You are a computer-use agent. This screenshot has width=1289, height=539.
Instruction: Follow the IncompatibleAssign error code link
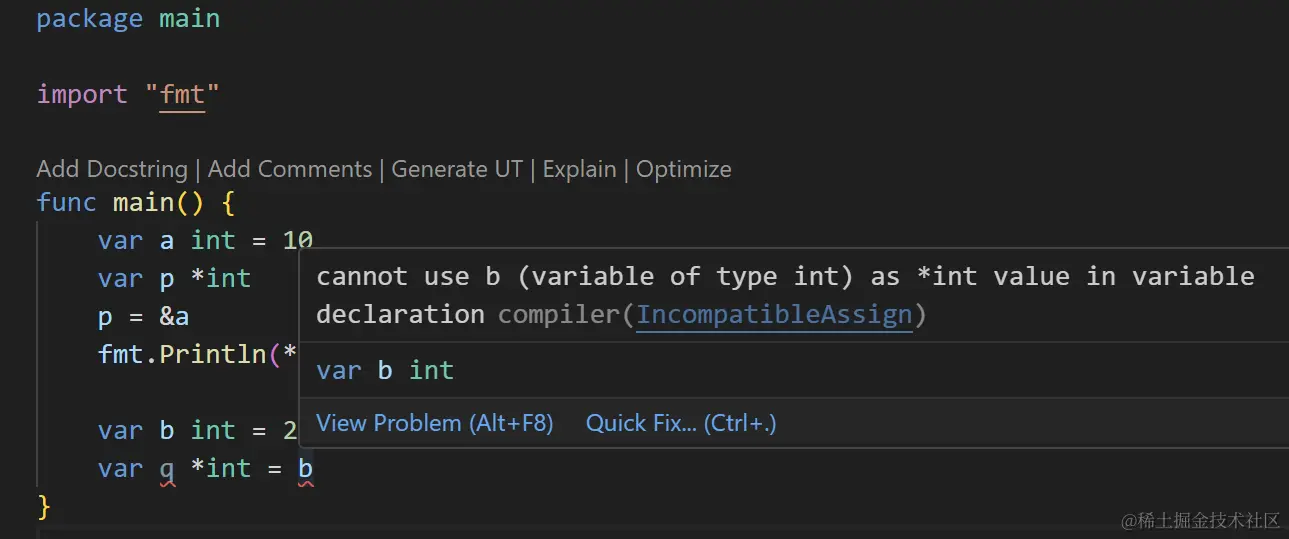click(x=774, y=314)
